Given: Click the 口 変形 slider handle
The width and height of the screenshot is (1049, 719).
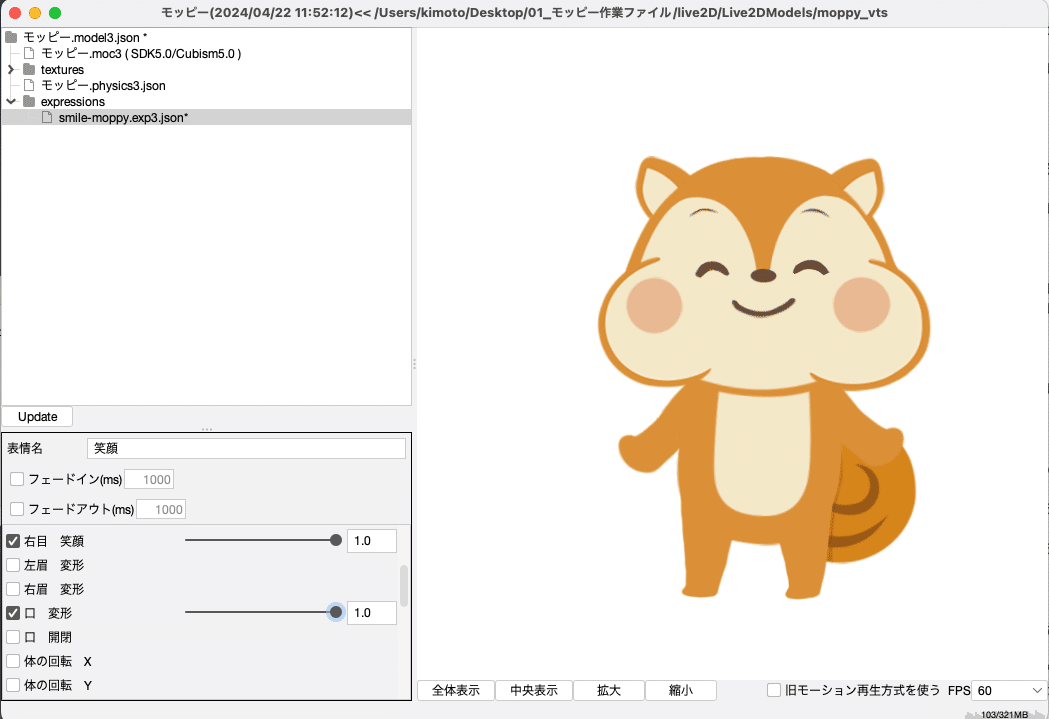Looking at the screenshot, I should [336, 612].
